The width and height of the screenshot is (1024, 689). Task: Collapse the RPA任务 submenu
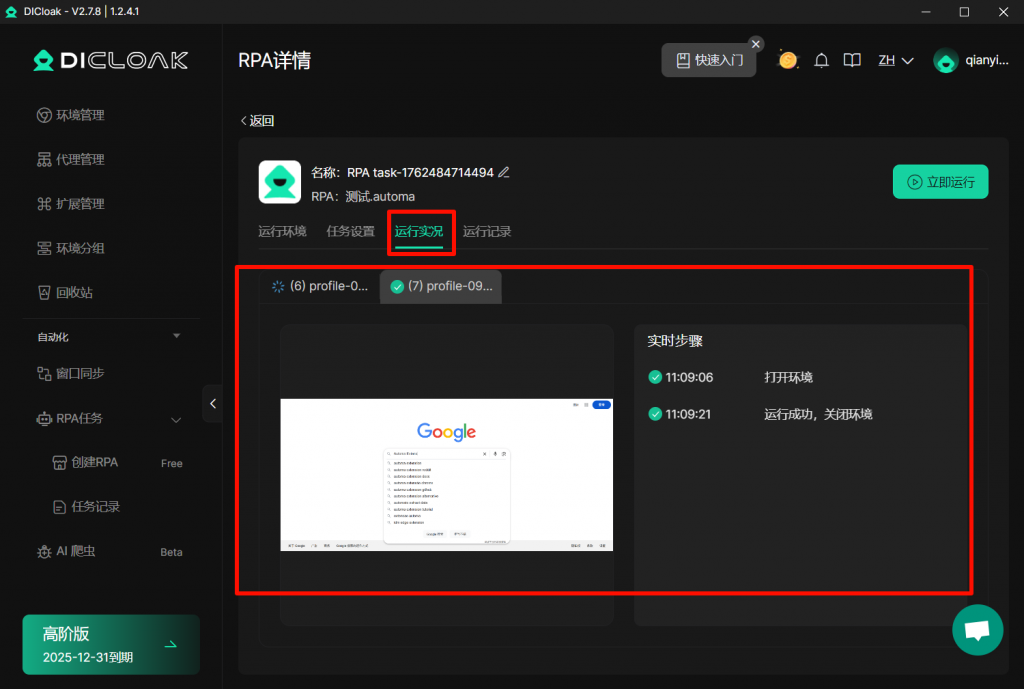pos(176,419)
